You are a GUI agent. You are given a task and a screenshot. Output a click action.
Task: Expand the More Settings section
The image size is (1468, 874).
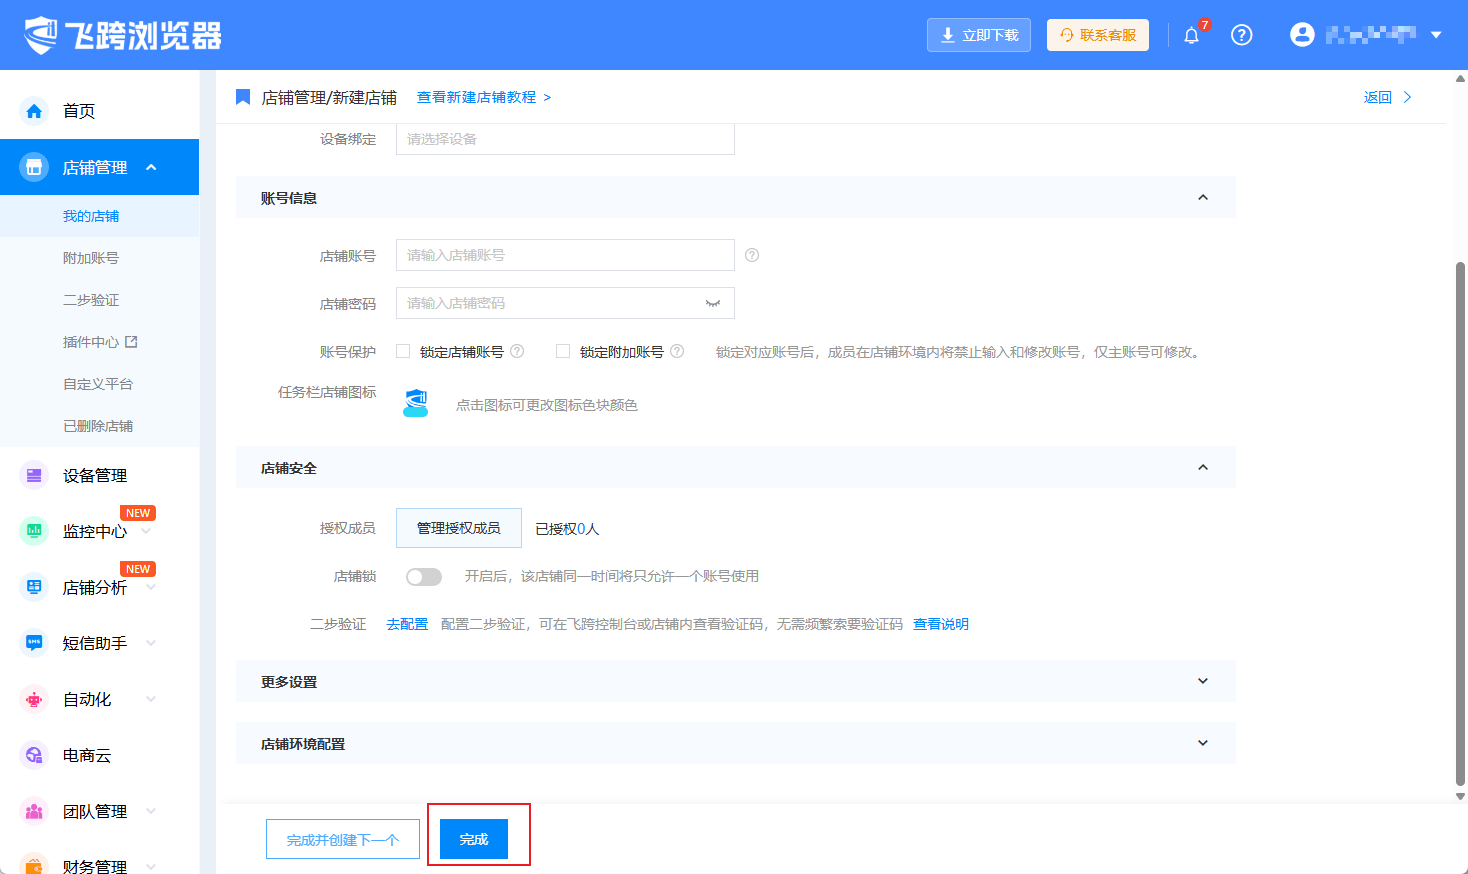1202,681
